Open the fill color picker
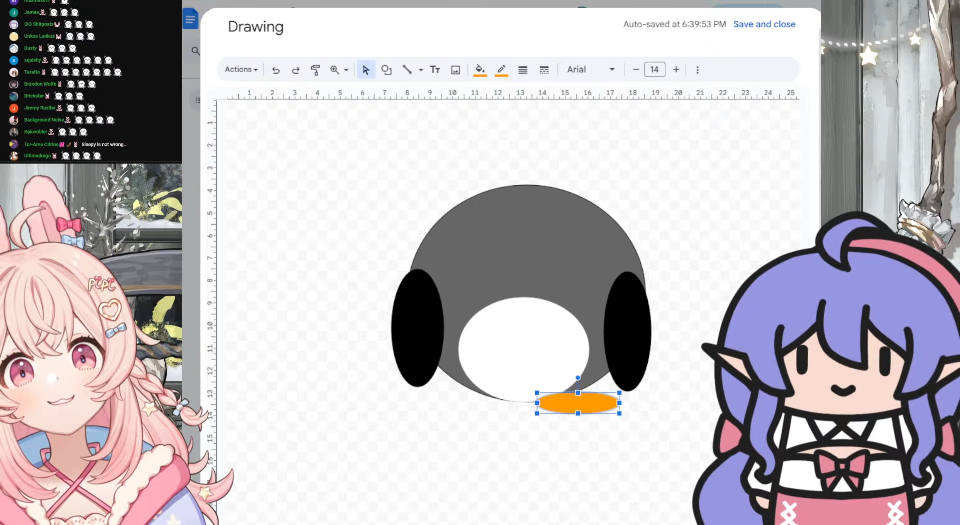960x525 pixels. (x=480, y=70)
